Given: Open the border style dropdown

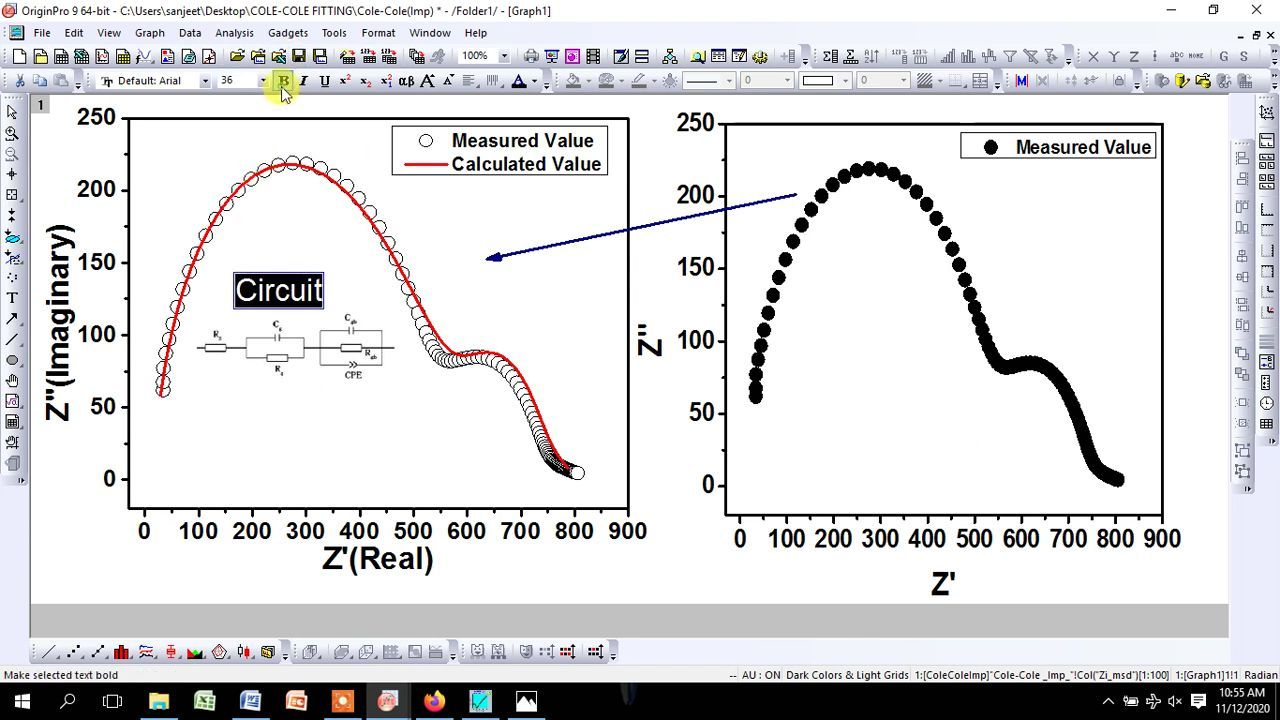Looking at the screenshot, I should [x=825, y=81].
